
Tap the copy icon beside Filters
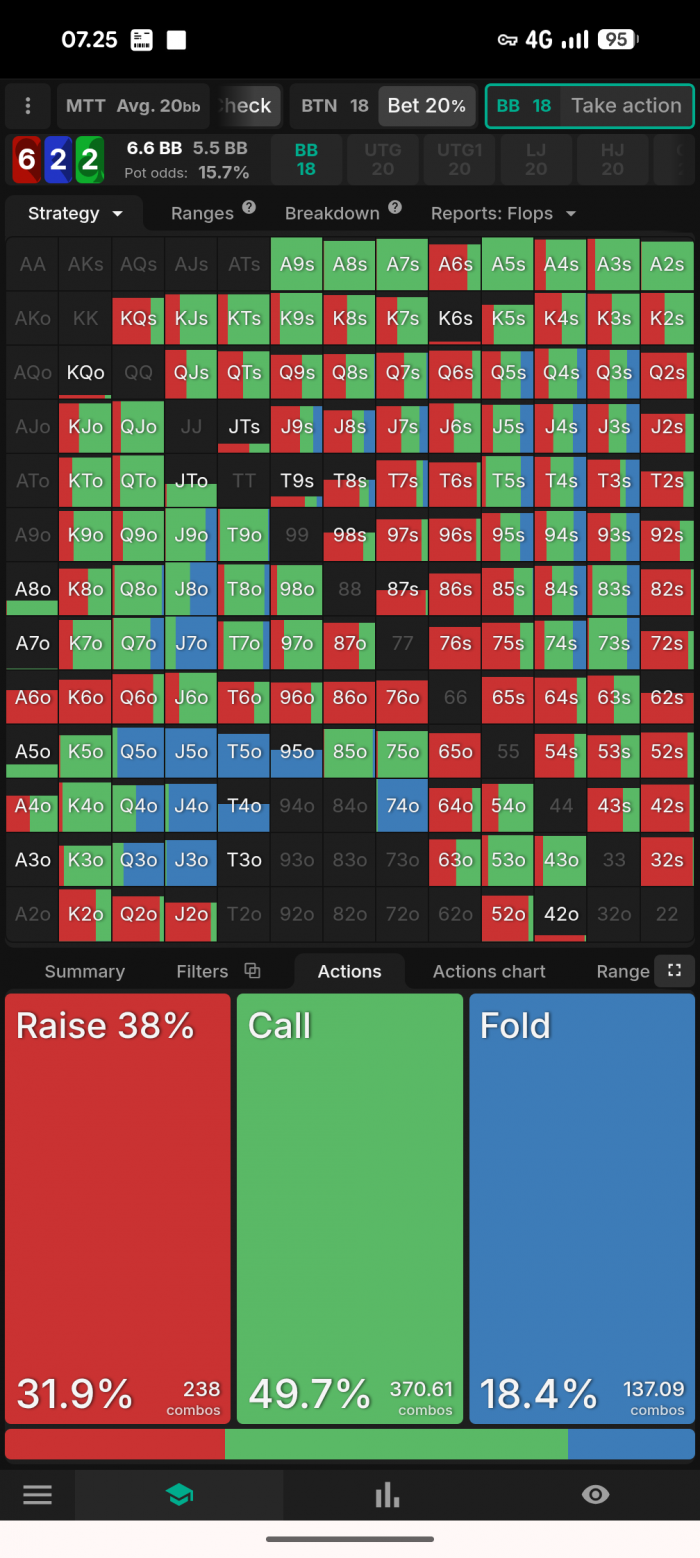(252, 970)
